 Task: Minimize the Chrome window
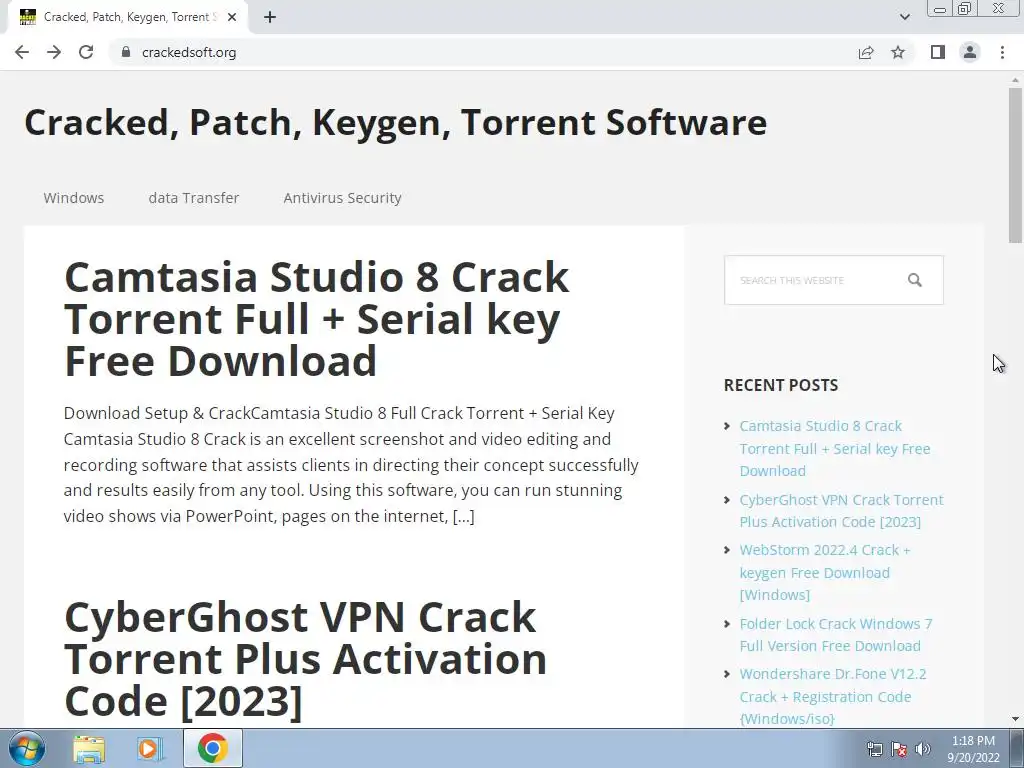(940, 8)
